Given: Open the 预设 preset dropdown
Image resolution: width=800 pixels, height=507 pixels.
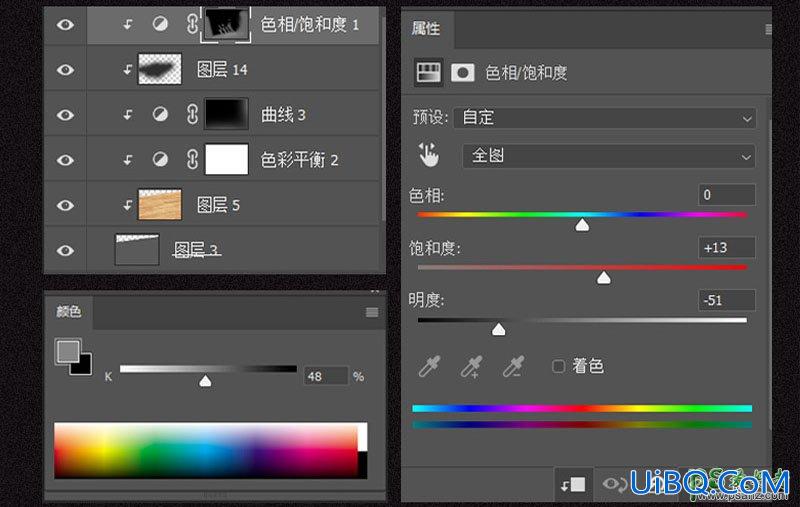Looking at the screenshot, I should (x=605, y=118).
